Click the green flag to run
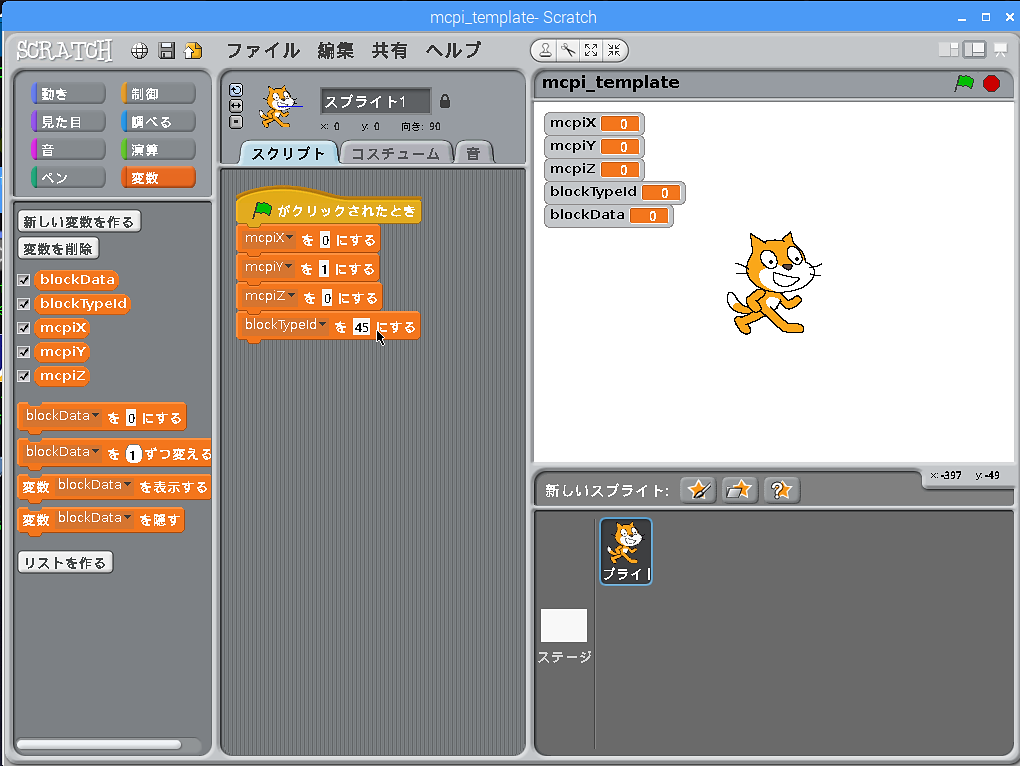The image size is (1020, 766). coord(964,83)
